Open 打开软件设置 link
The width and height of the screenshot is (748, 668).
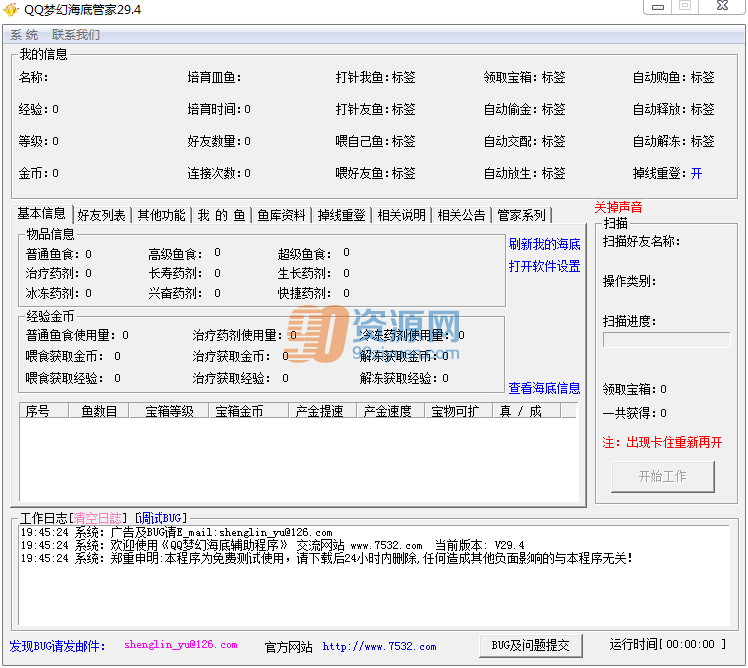(x=544, y=266)
